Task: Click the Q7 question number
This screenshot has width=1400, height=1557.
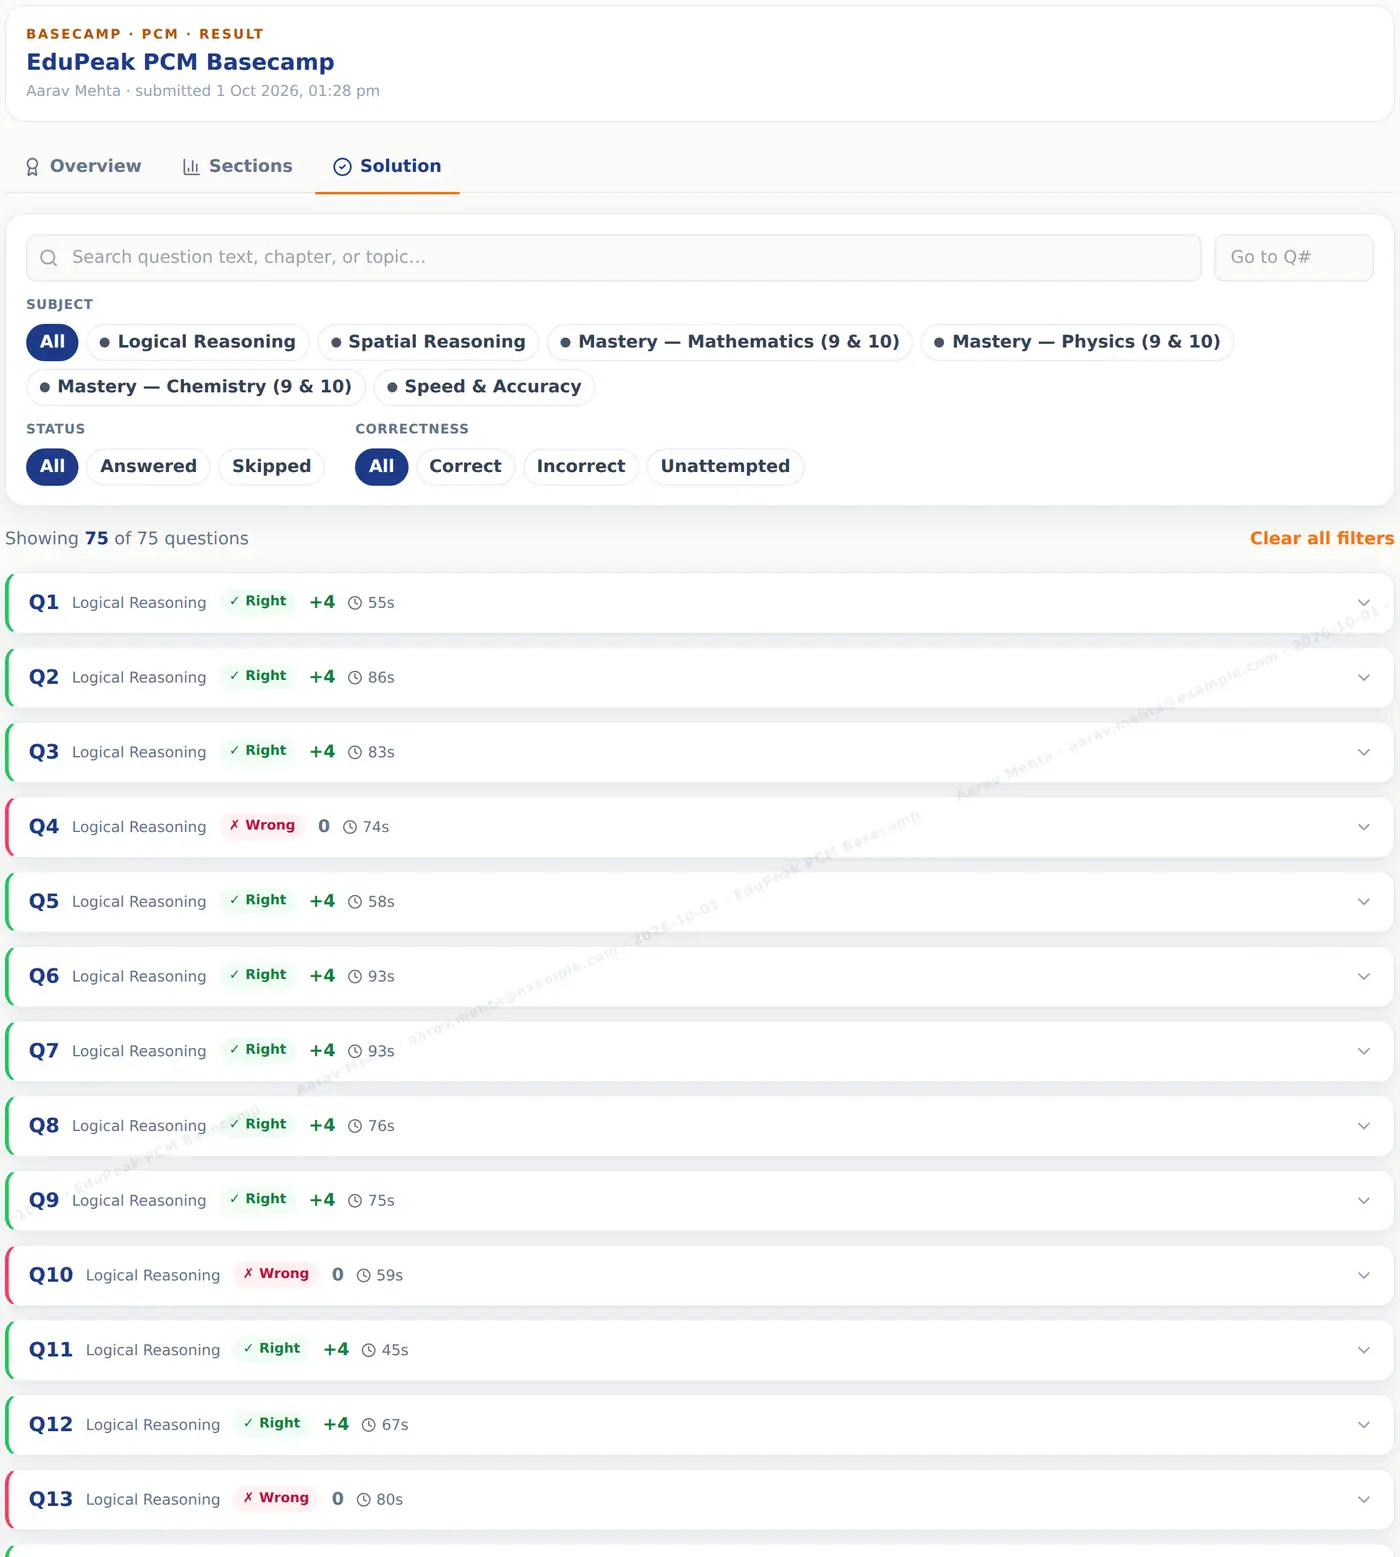Action: (44, 1051)
